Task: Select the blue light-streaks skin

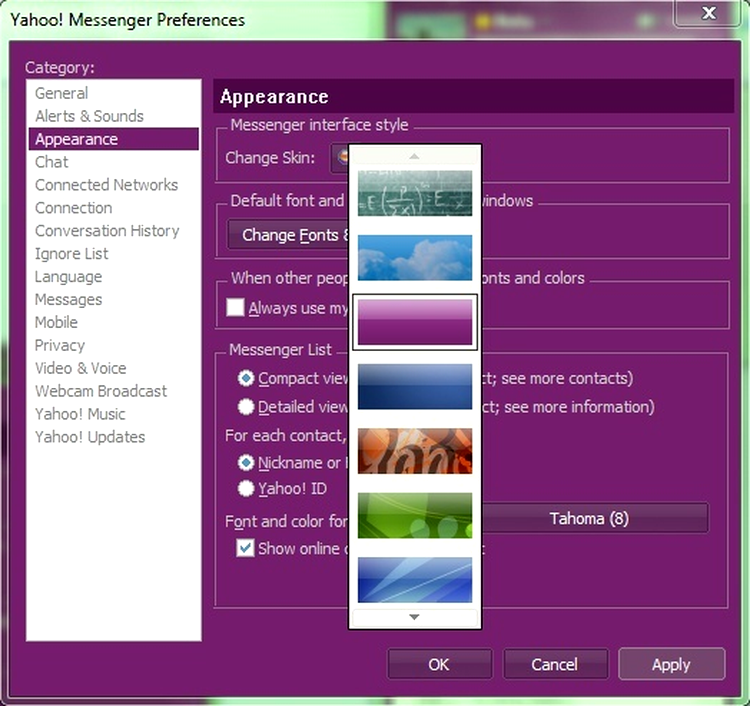Action: coord(415,580)
